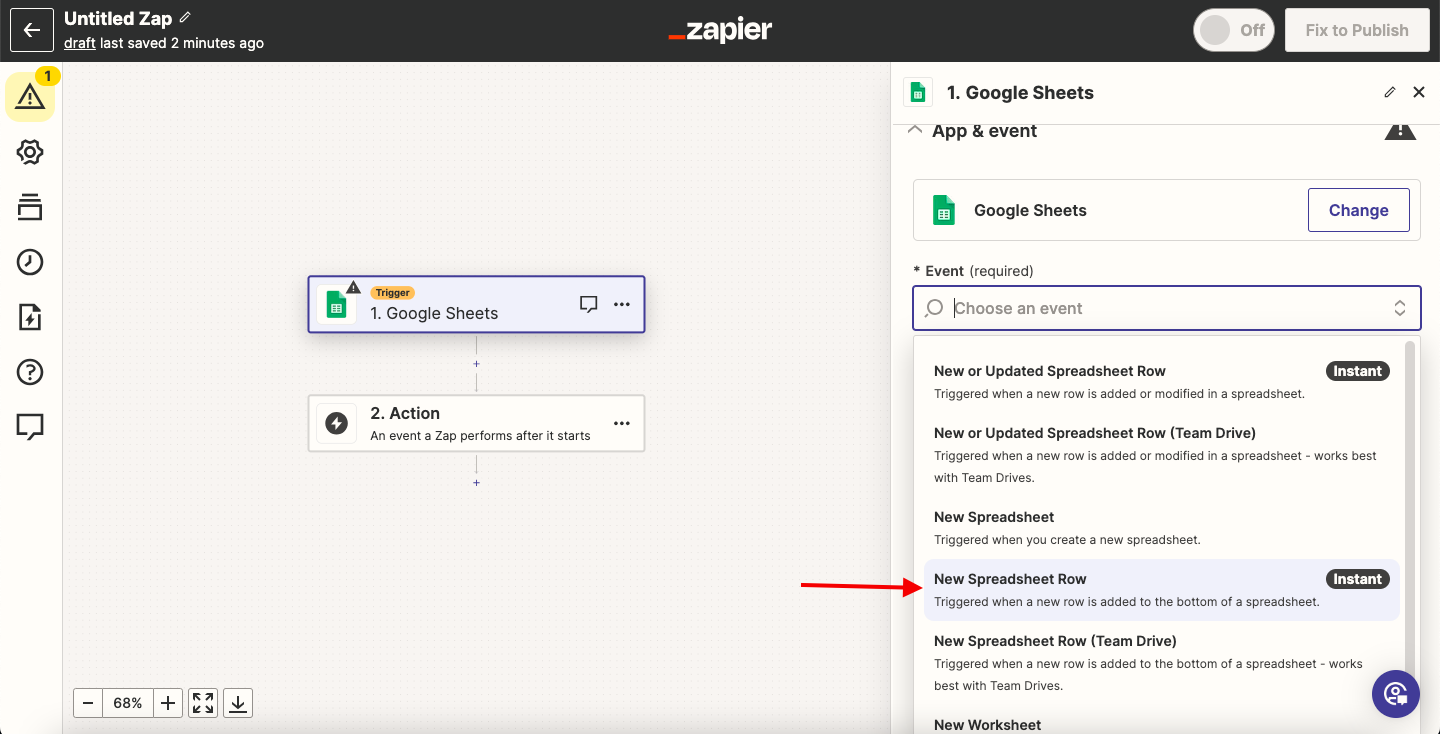Click the Choose an event search field
Viewport: 1440px width, 734px height.
[x=1166, y=308]
